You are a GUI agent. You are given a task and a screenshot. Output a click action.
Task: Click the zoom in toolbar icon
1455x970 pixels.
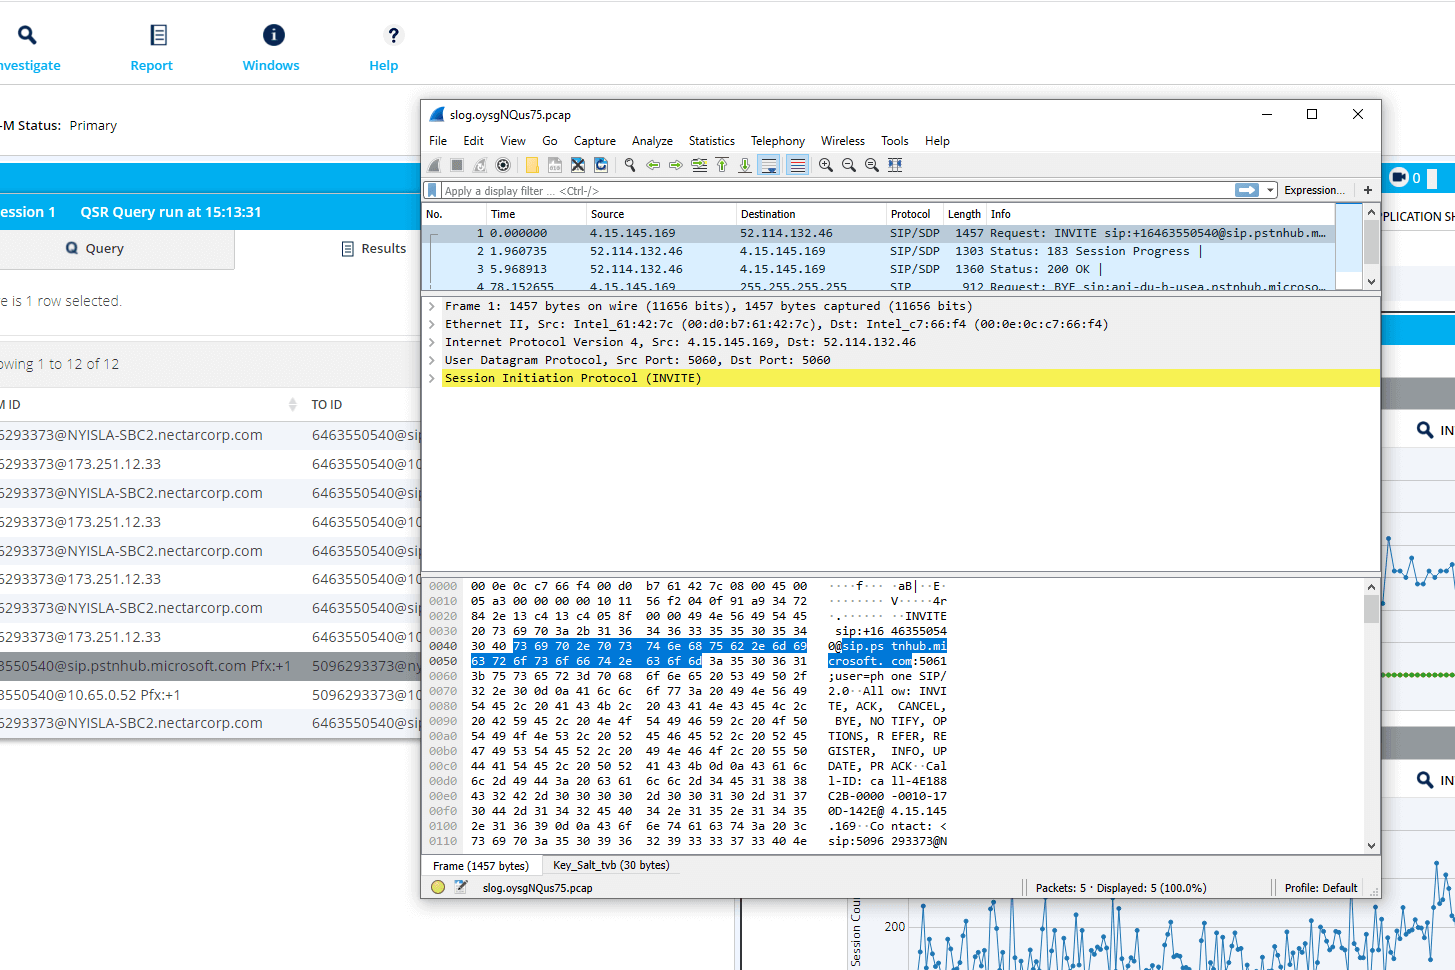[x=826, y=165]
